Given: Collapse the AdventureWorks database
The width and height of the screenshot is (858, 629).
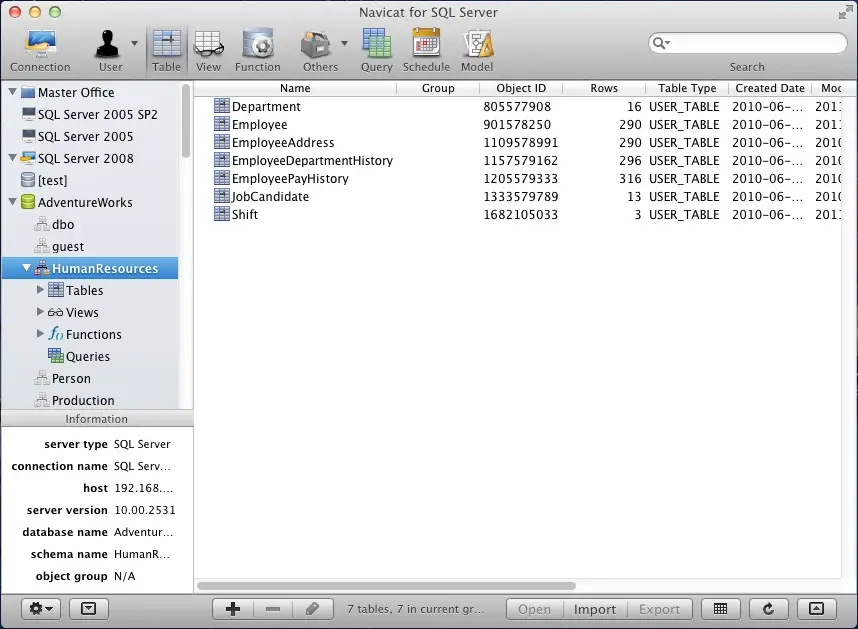Looking at the screenshot, I should click(13, 201).
